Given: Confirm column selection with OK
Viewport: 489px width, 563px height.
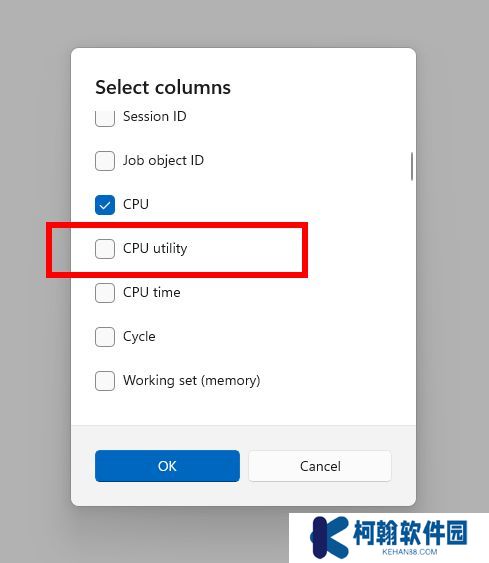Looking at the screenshot, I should tap(167, 466).
